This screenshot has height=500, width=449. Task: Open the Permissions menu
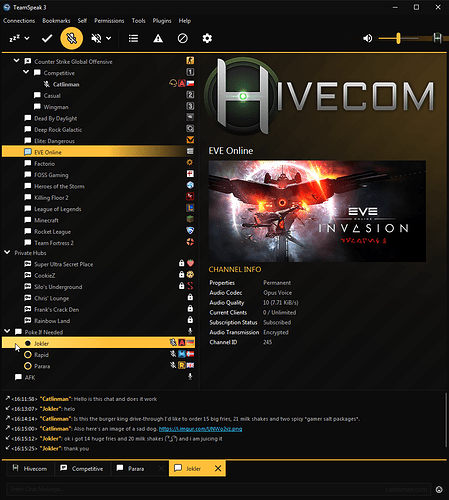point(109,21)
